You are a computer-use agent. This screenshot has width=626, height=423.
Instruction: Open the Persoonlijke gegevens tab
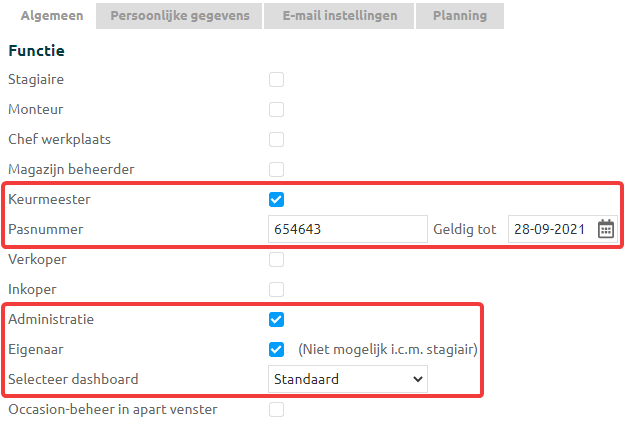[180, 15]
